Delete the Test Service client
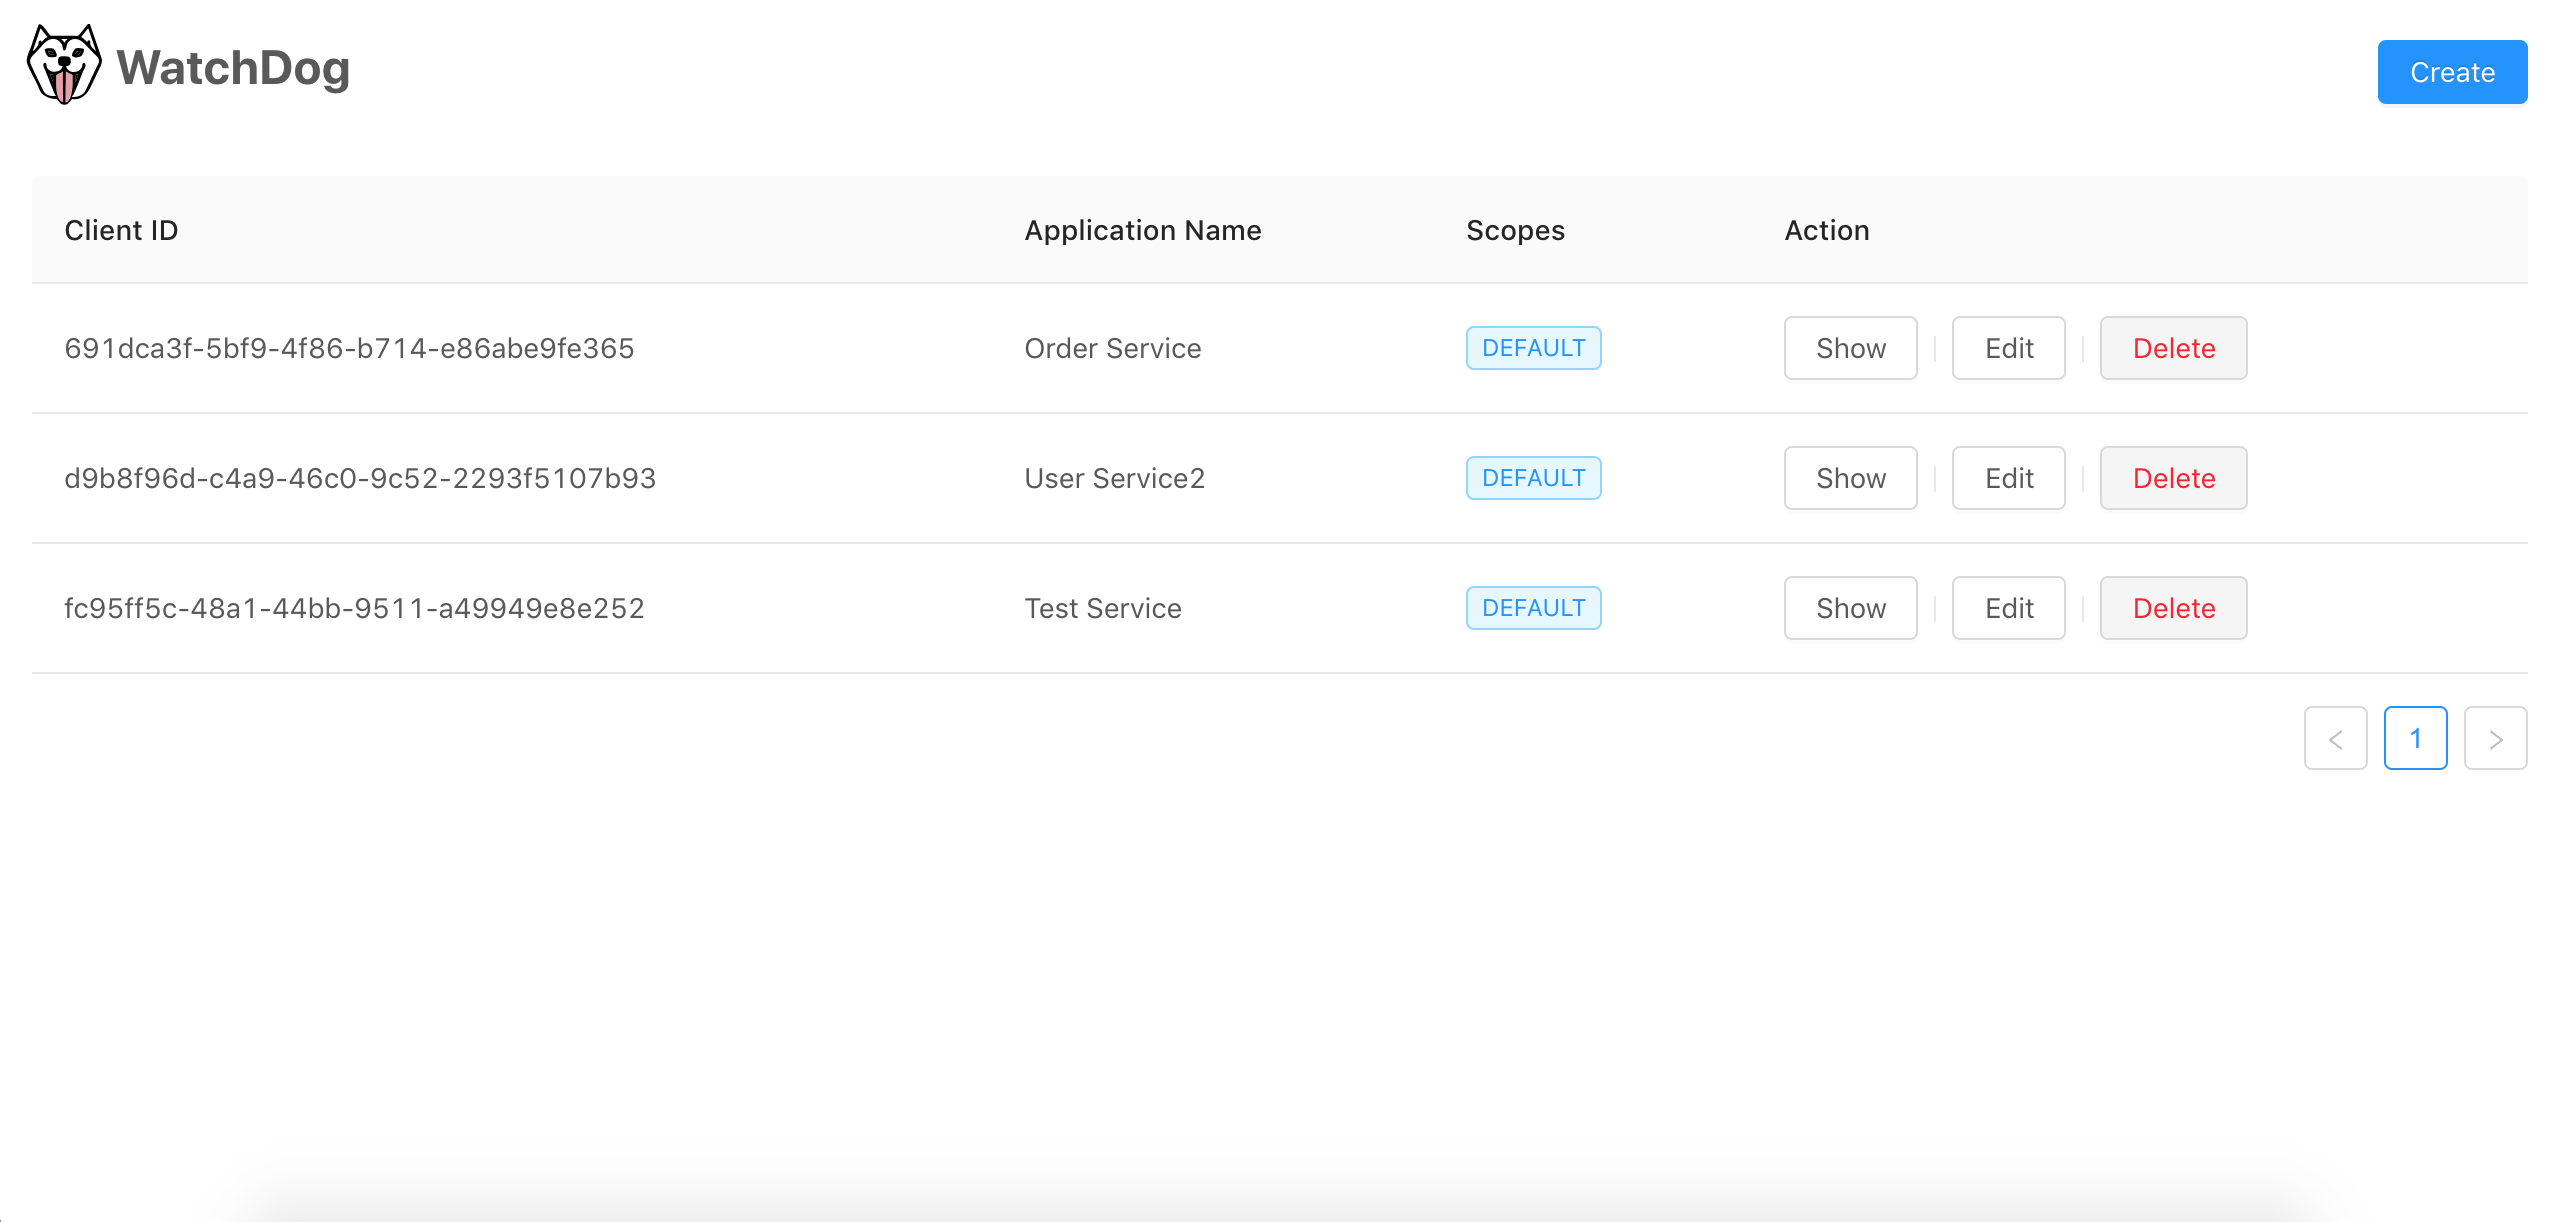Viewport: 2558px width, 1222px height. click(2173, 608)
